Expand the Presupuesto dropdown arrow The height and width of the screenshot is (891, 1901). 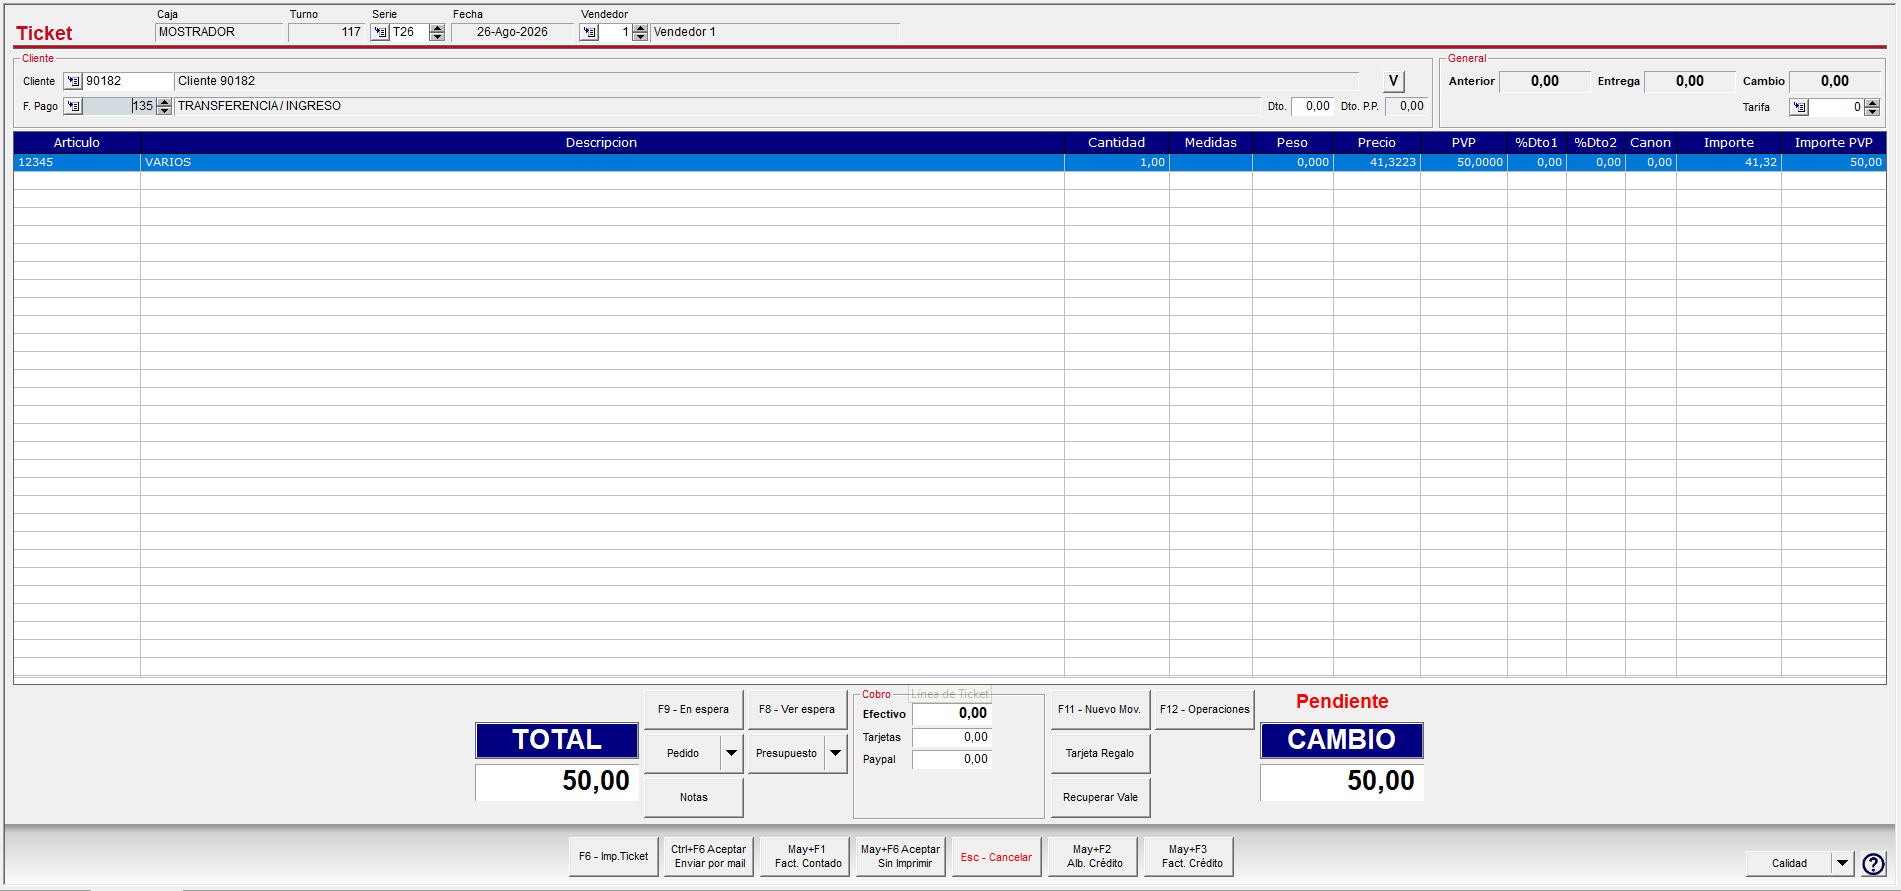click(836, 753)
